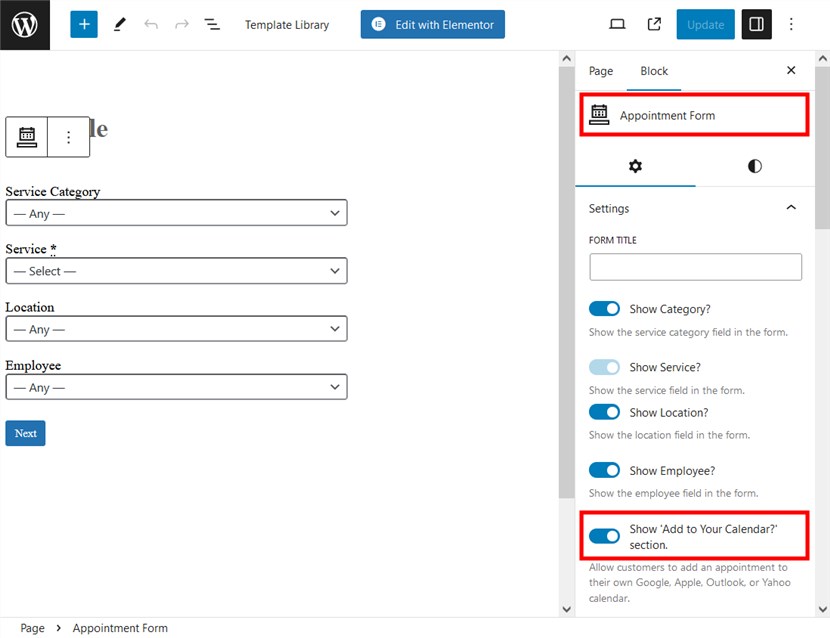Click the Next button in form
This screenshot has width=830, height=638.
25,433
